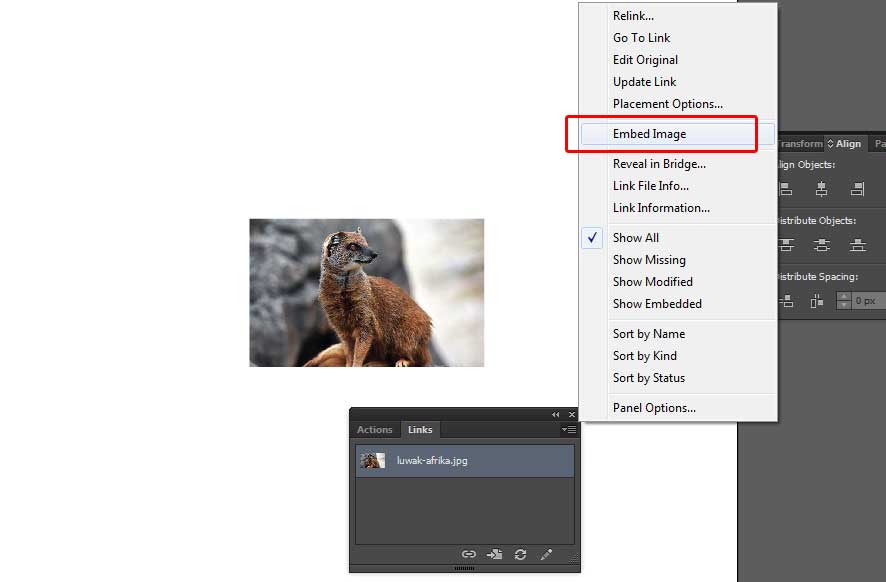Click the Go To Link icon
The height and width of the screenshot is (582, 886).
click(494, 554)
